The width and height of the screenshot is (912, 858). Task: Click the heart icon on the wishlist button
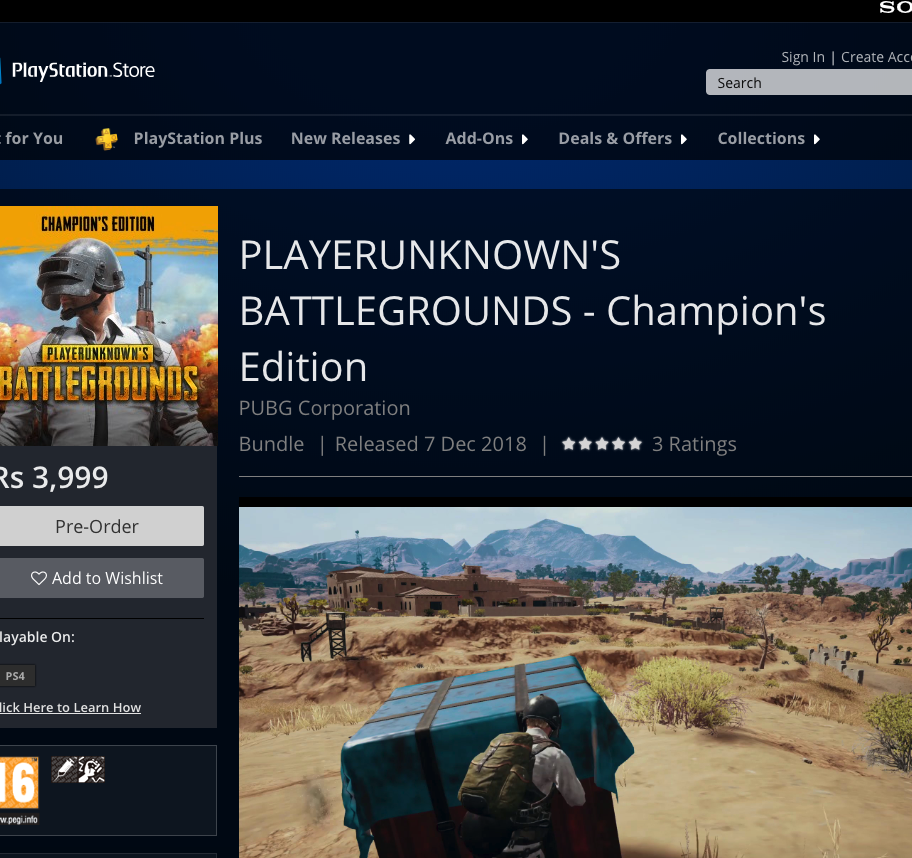point(39,578)
